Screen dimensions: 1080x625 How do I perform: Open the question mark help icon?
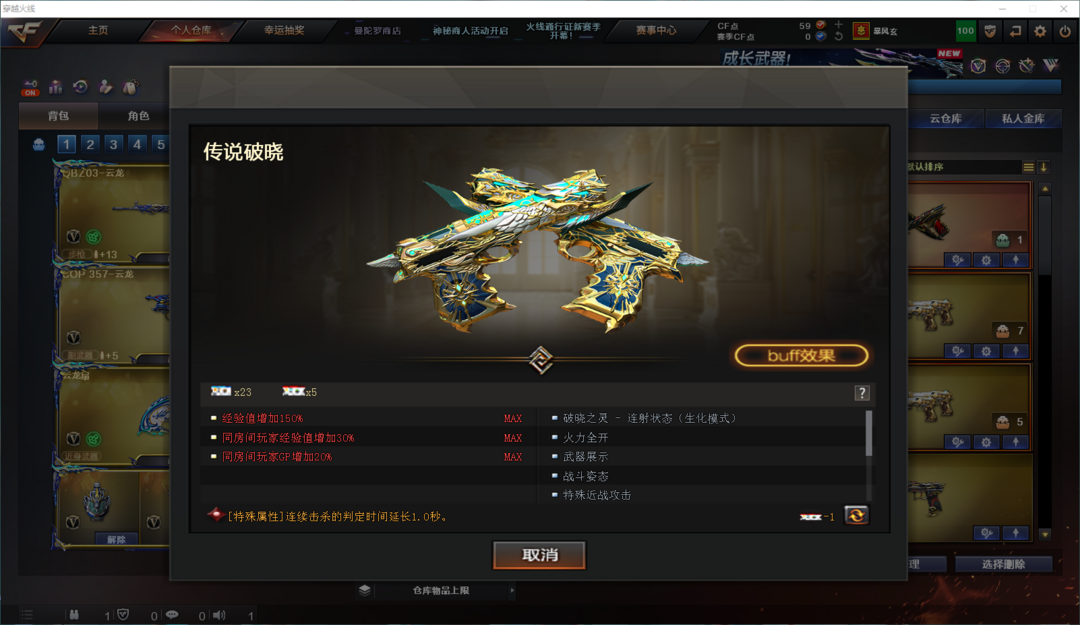pyautogui.click(x=862, y=393)
